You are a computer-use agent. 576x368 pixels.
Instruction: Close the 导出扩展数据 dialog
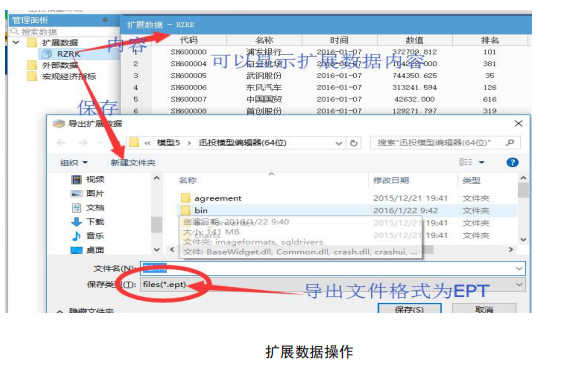point(518,123)
